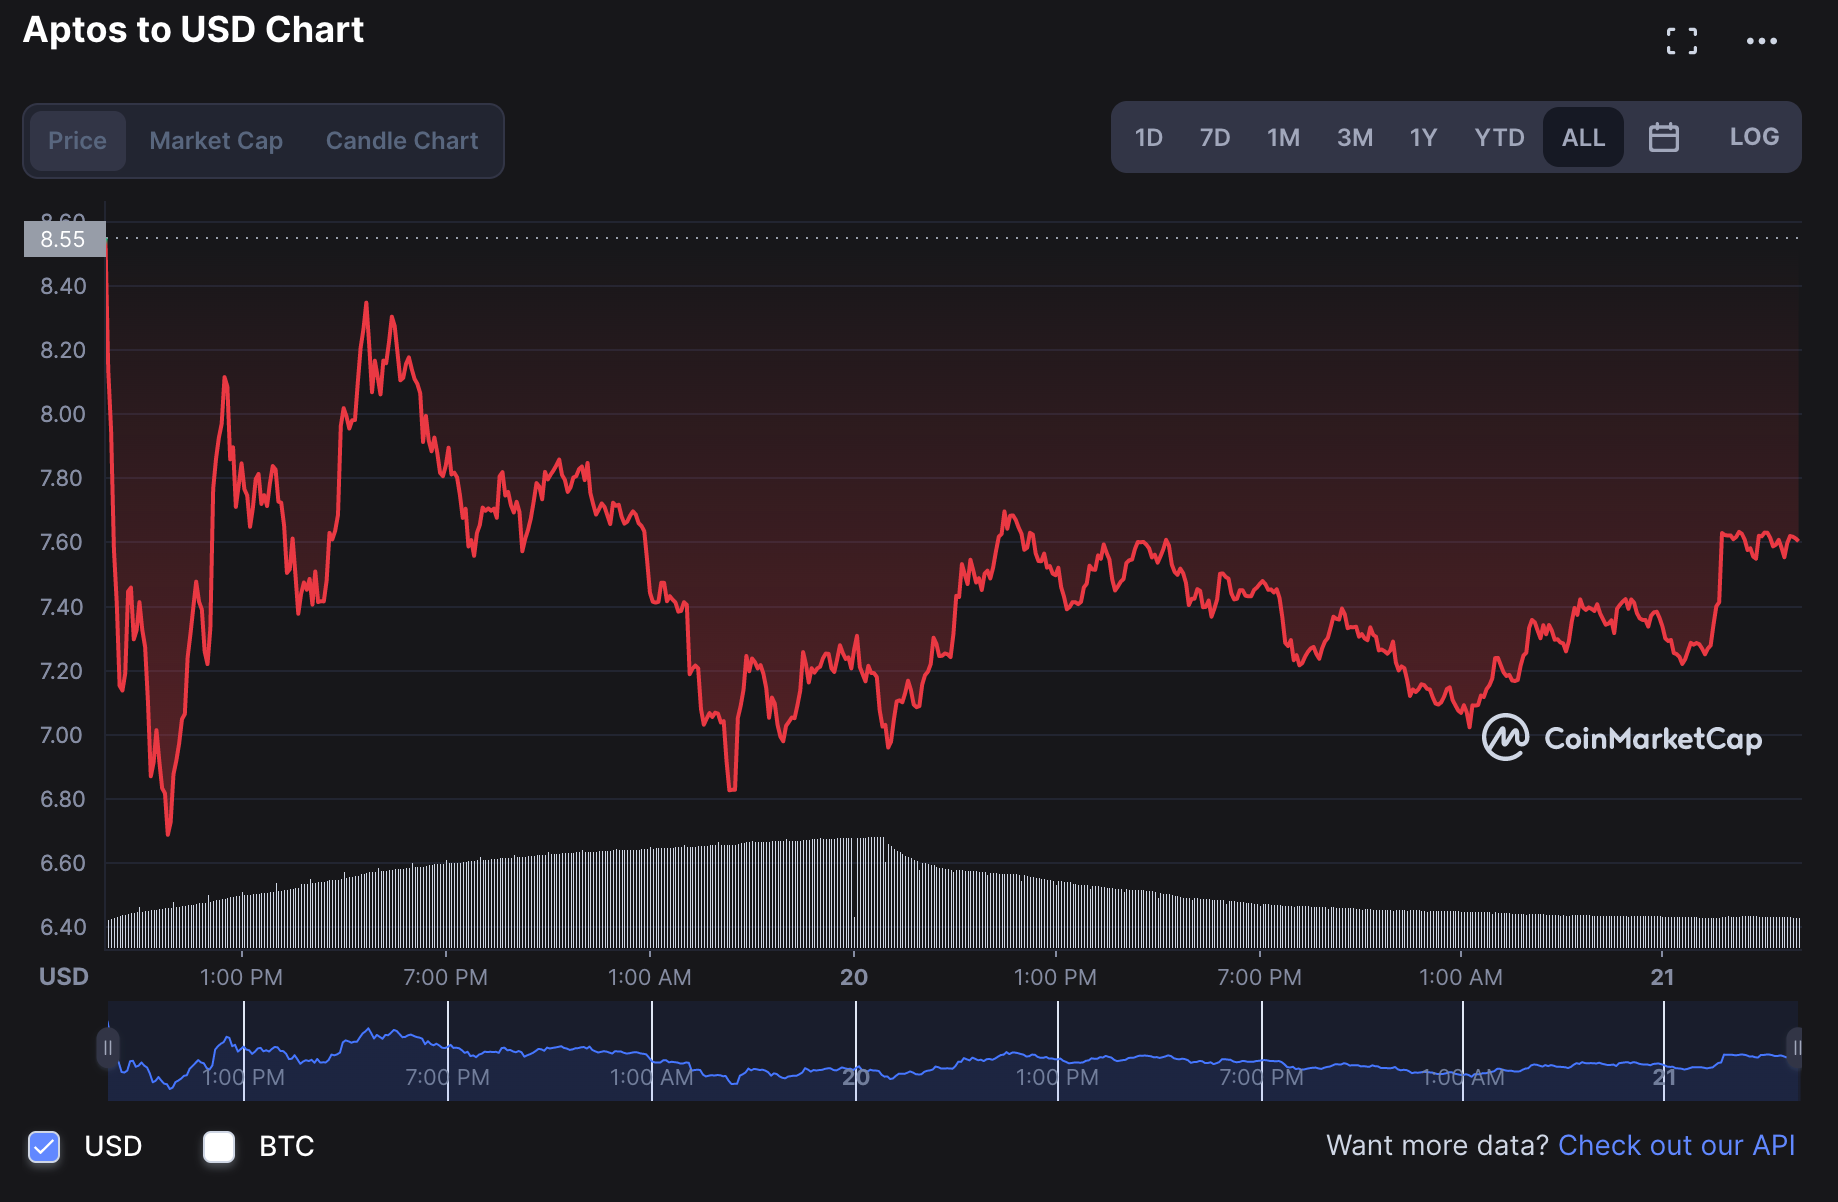Select the YTD range
Viewport: 1838px width, 1202px height.
pos(1499,137)
